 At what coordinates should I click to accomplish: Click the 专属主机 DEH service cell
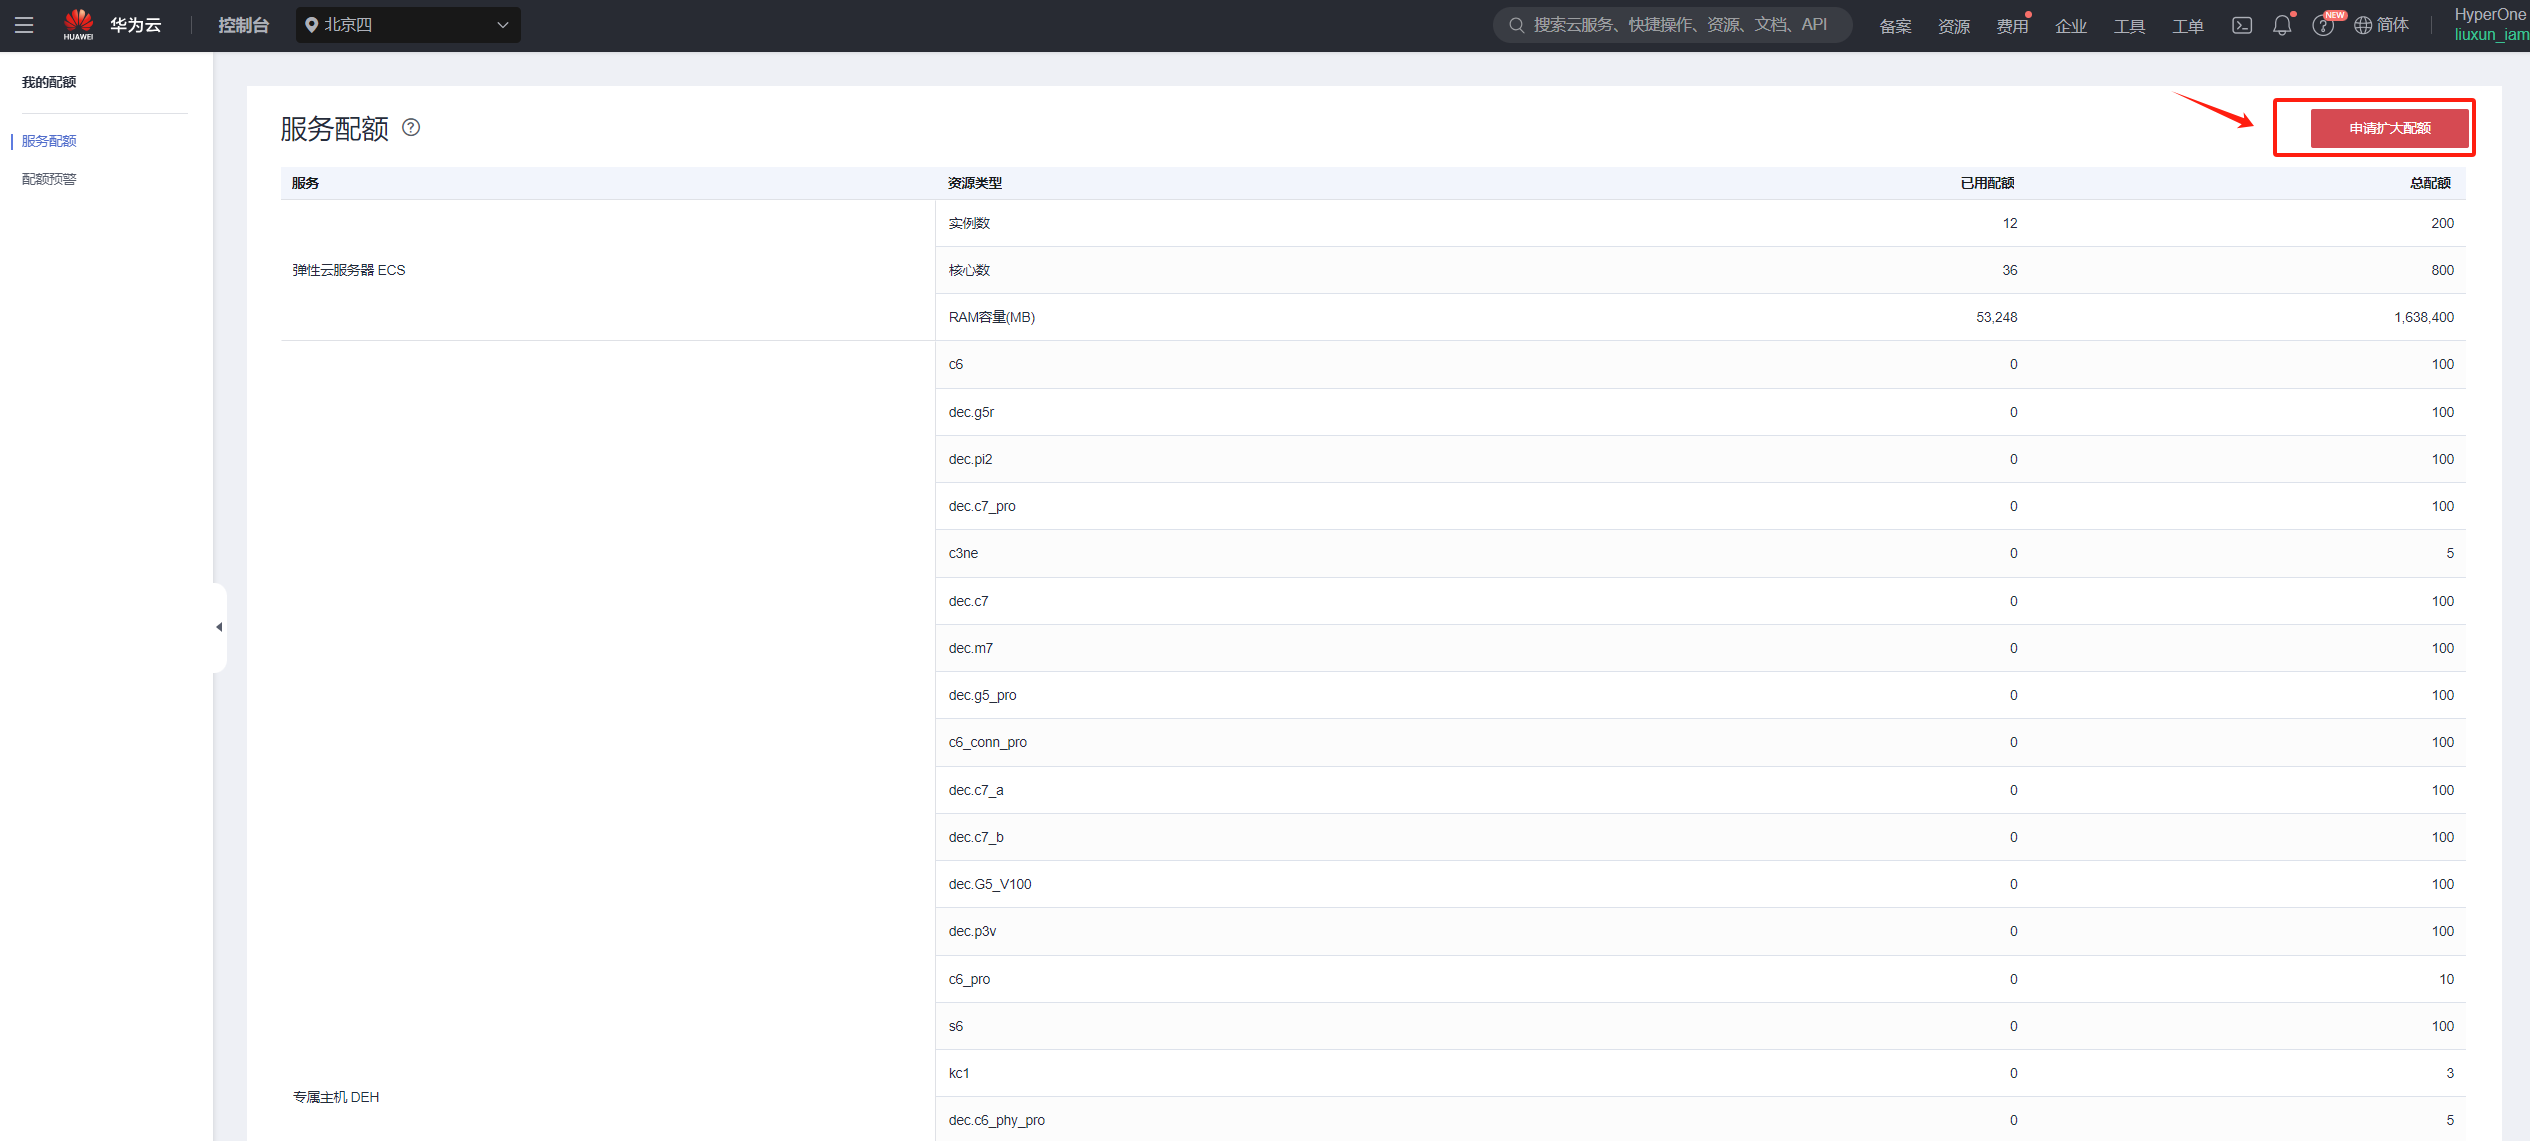tap(336, 1097)
